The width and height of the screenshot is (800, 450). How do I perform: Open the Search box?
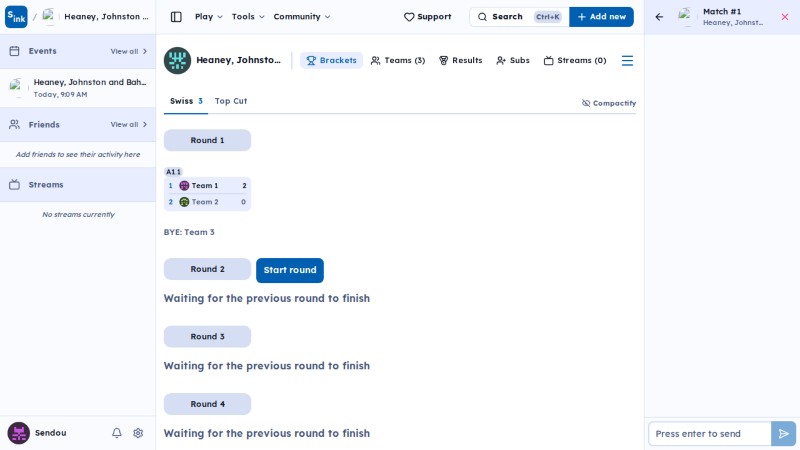point(519,17)
